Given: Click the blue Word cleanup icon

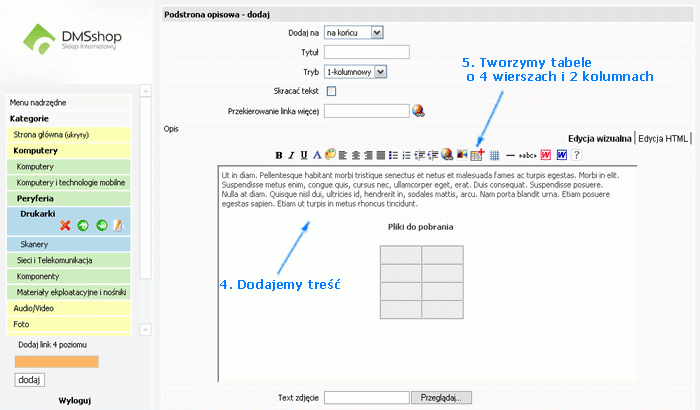Looking at the screenshot, I should pos(561,155).
